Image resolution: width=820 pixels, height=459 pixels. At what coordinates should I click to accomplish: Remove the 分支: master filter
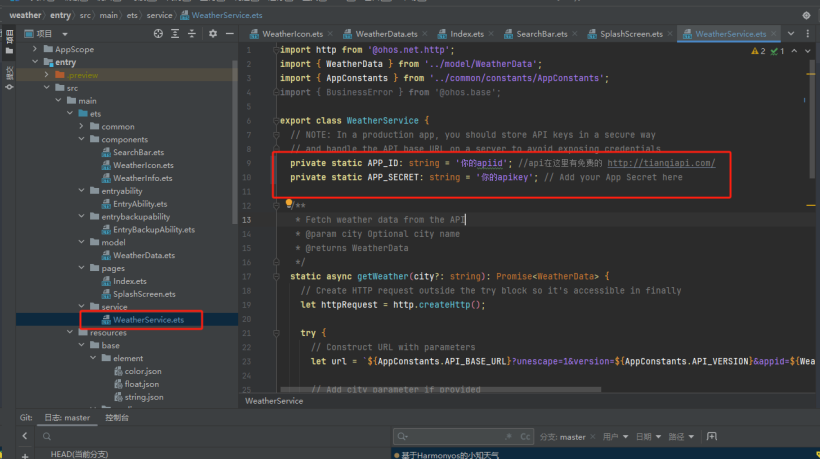pos(593,437)
